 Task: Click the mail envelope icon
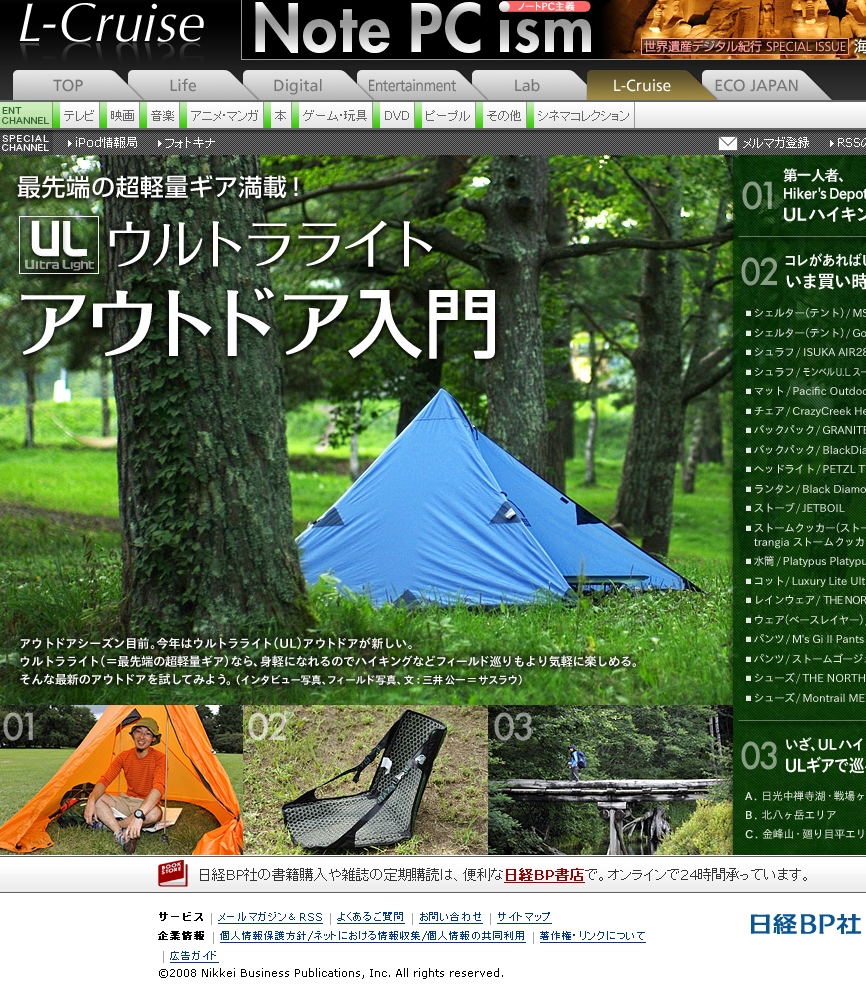tap(728, 143)
